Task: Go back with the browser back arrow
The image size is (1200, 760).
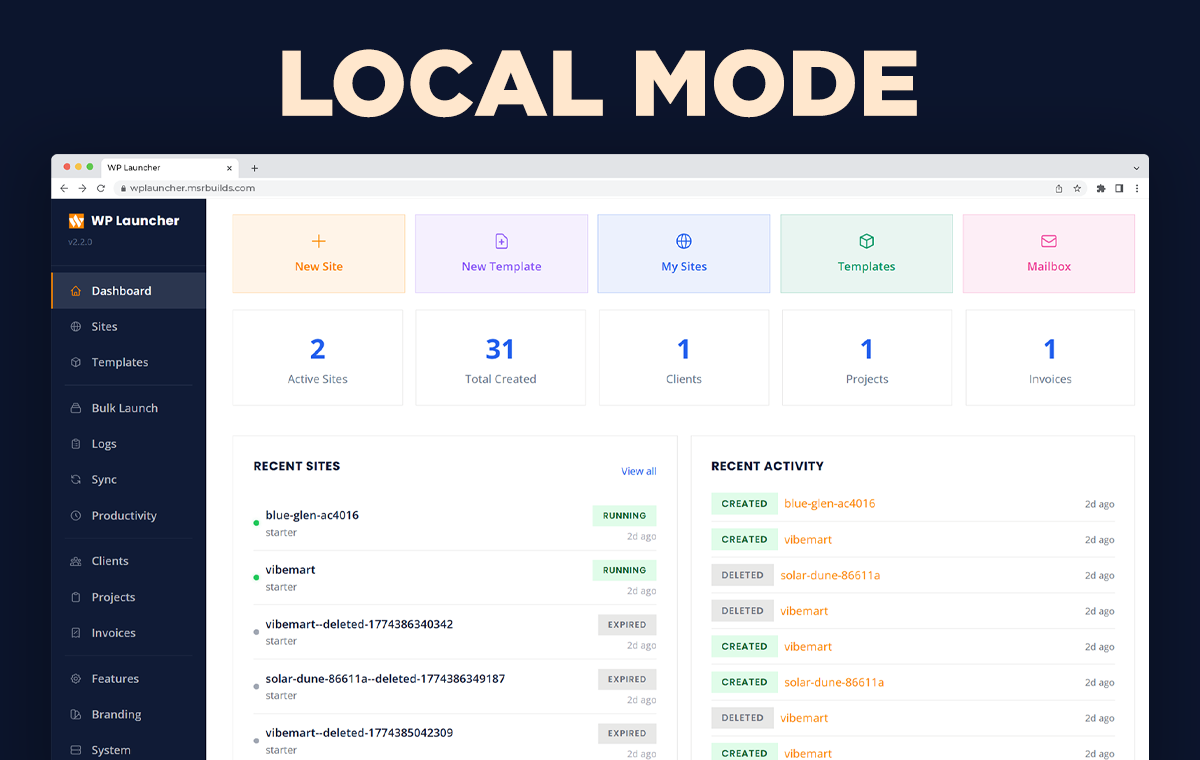Action: (x=65, y=188)
